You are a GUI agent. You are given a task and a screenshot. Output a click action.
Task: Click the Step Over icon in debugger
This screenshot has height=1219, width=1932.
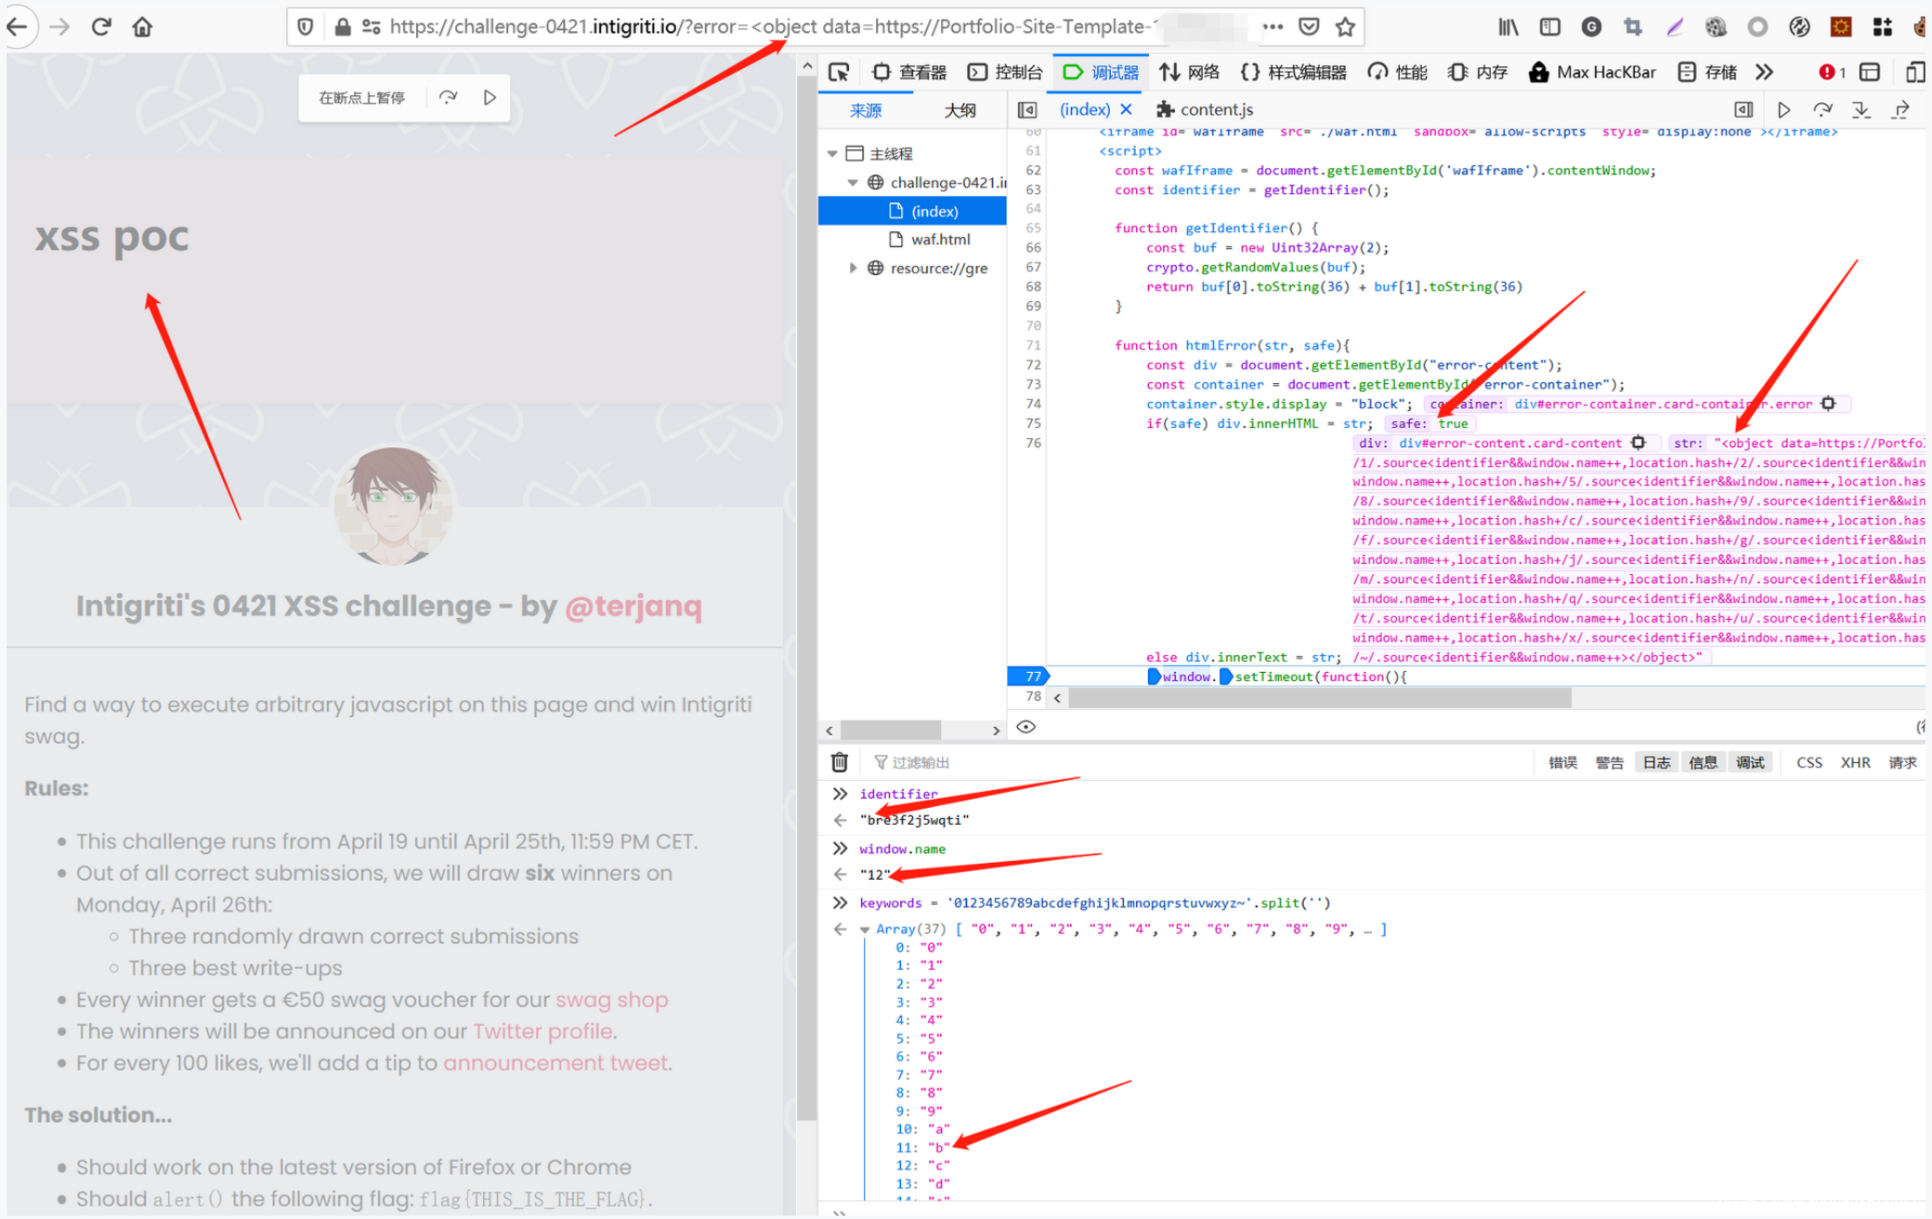[x=1822, y=110]
